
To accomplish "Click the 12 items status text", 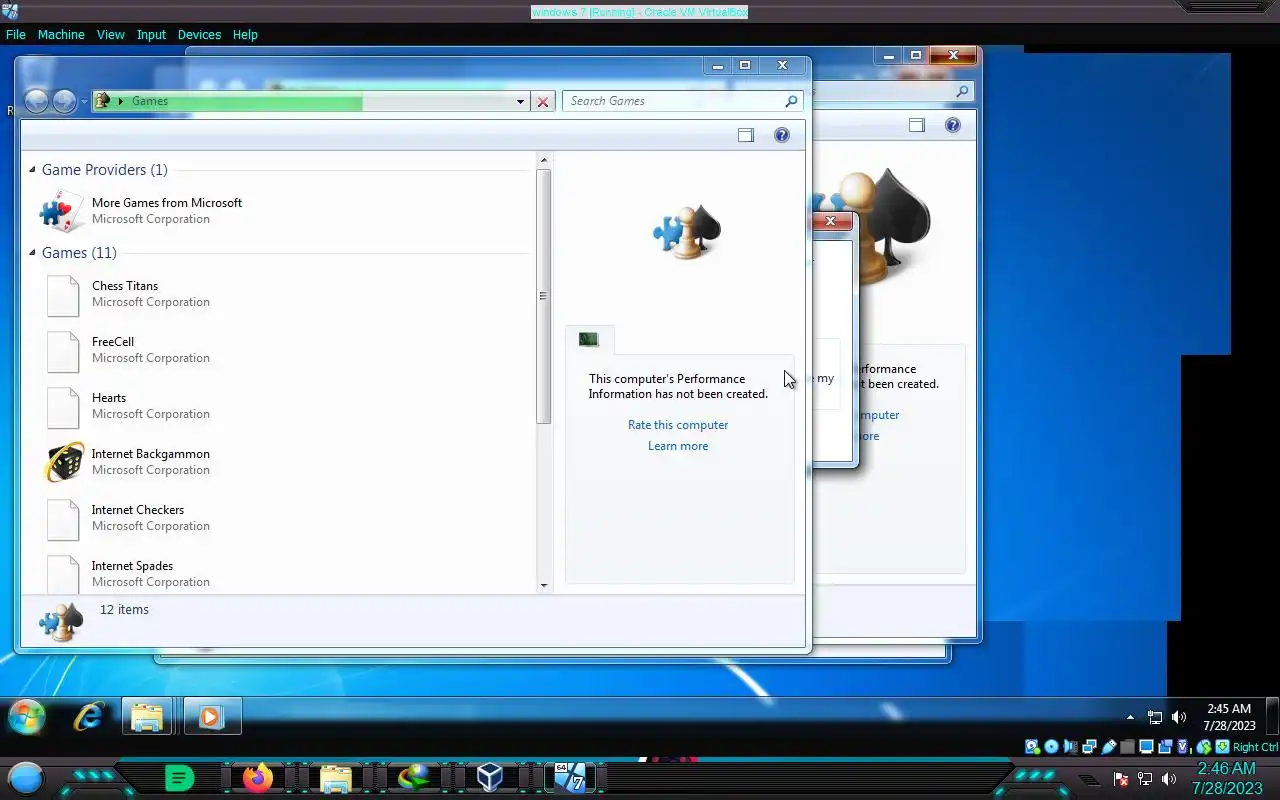I will (124, 610).
